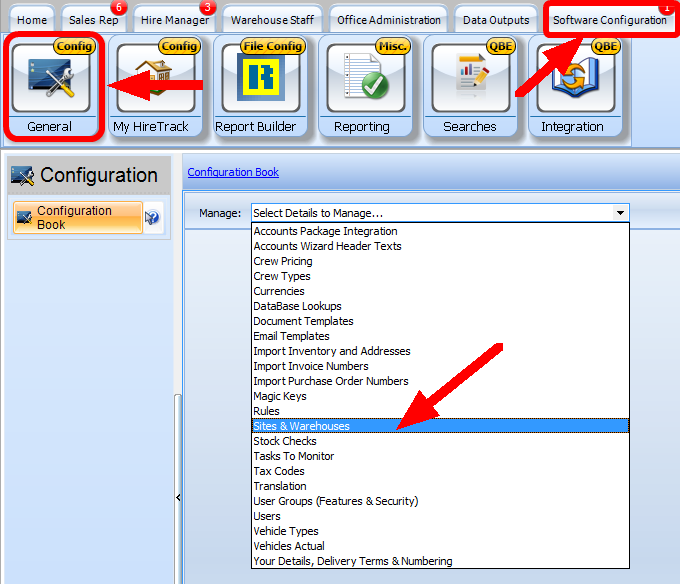Viewport: 680px width, 584px height.
Task: Select Sites & Warehouses from list
Action: pyautogui.click(x=302, y=426)
